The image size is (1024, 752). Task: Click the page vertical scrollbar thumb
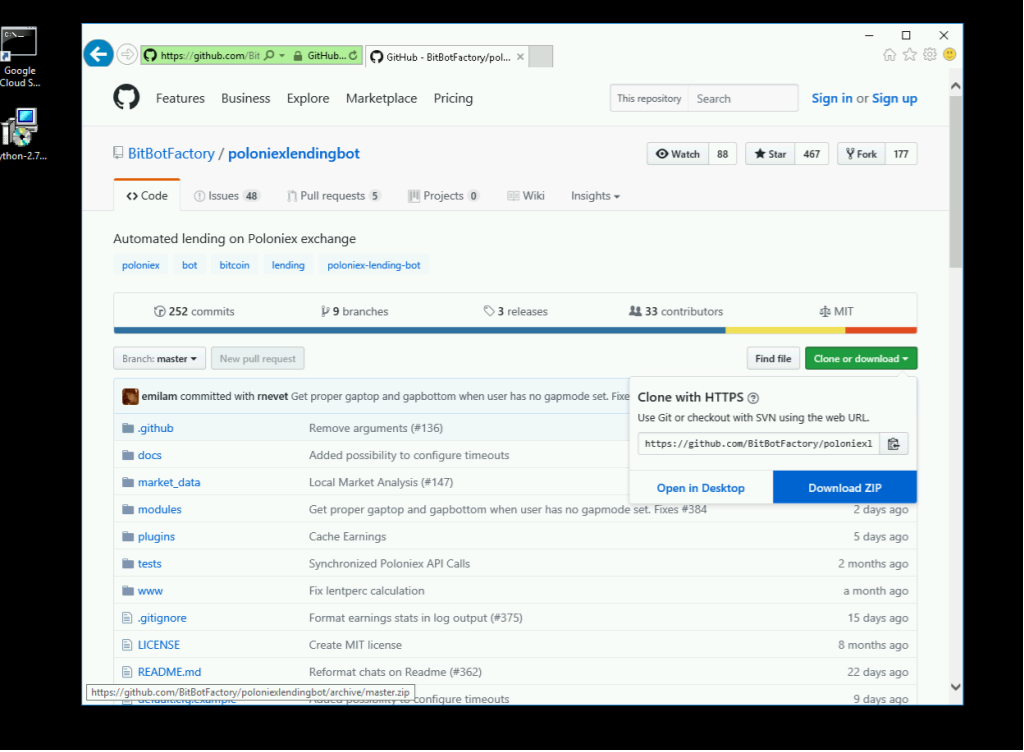coord(955,181)
